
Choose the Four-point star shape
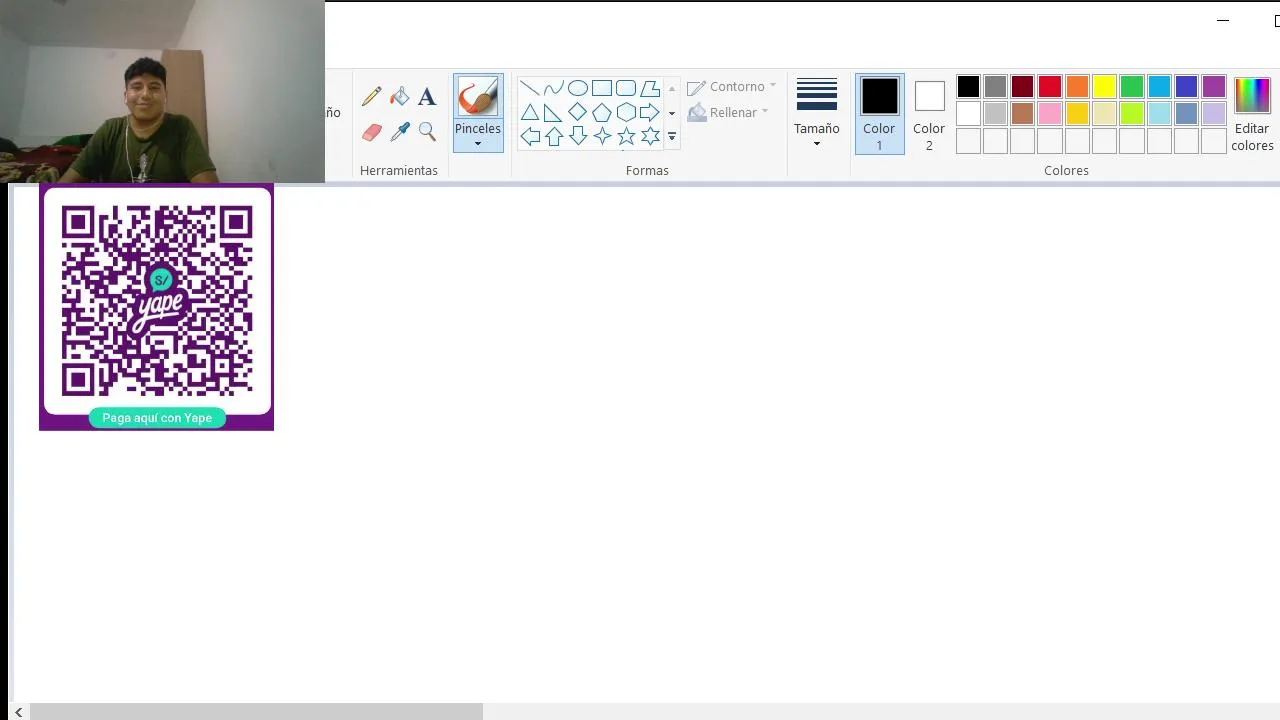(602, 136)
